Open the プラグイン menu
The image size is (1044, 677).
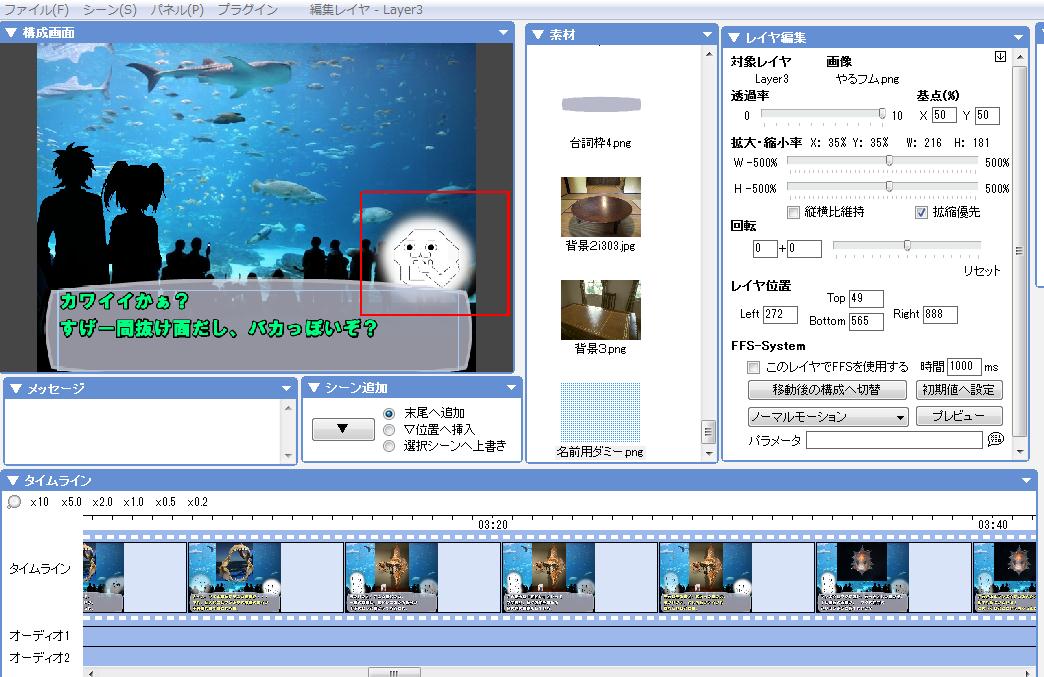[x=248, y=10]
